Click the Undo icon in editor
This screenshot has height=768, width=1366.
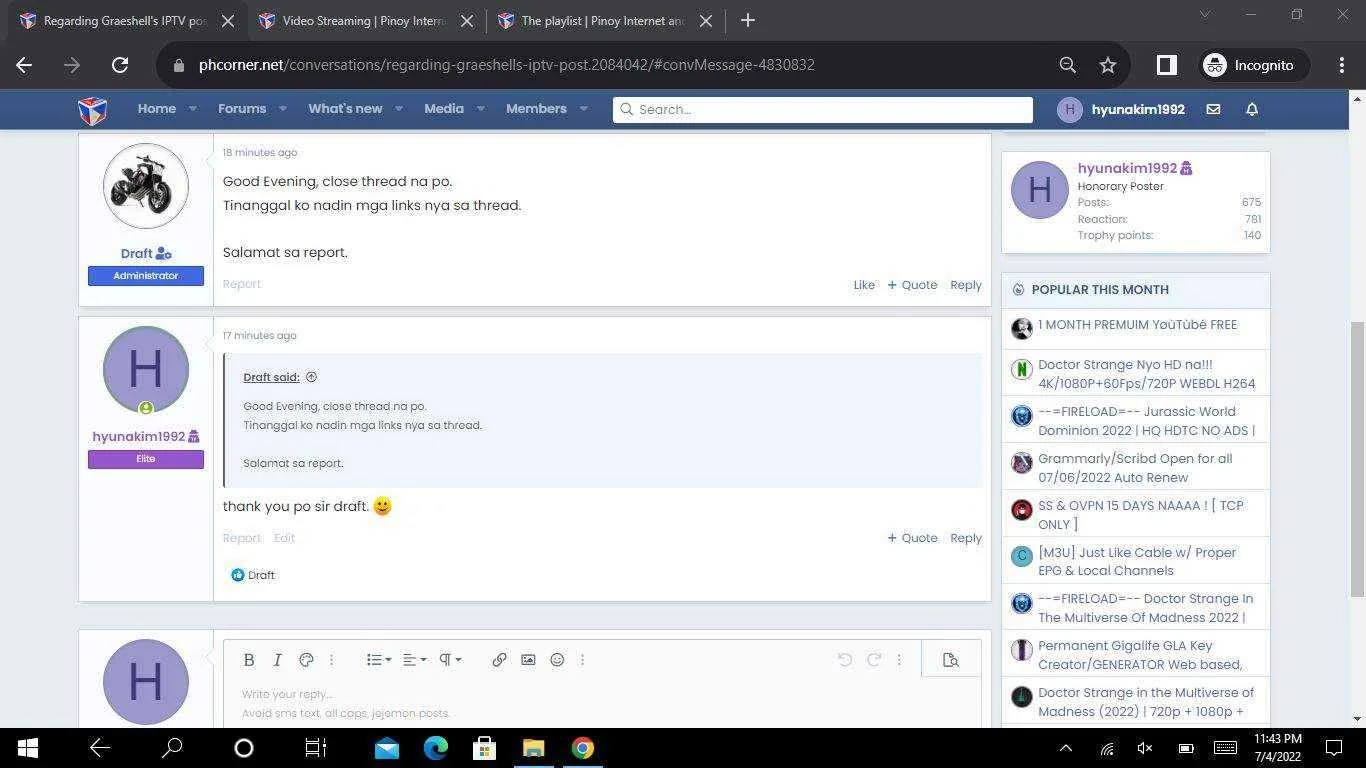(x=845, y=660)
